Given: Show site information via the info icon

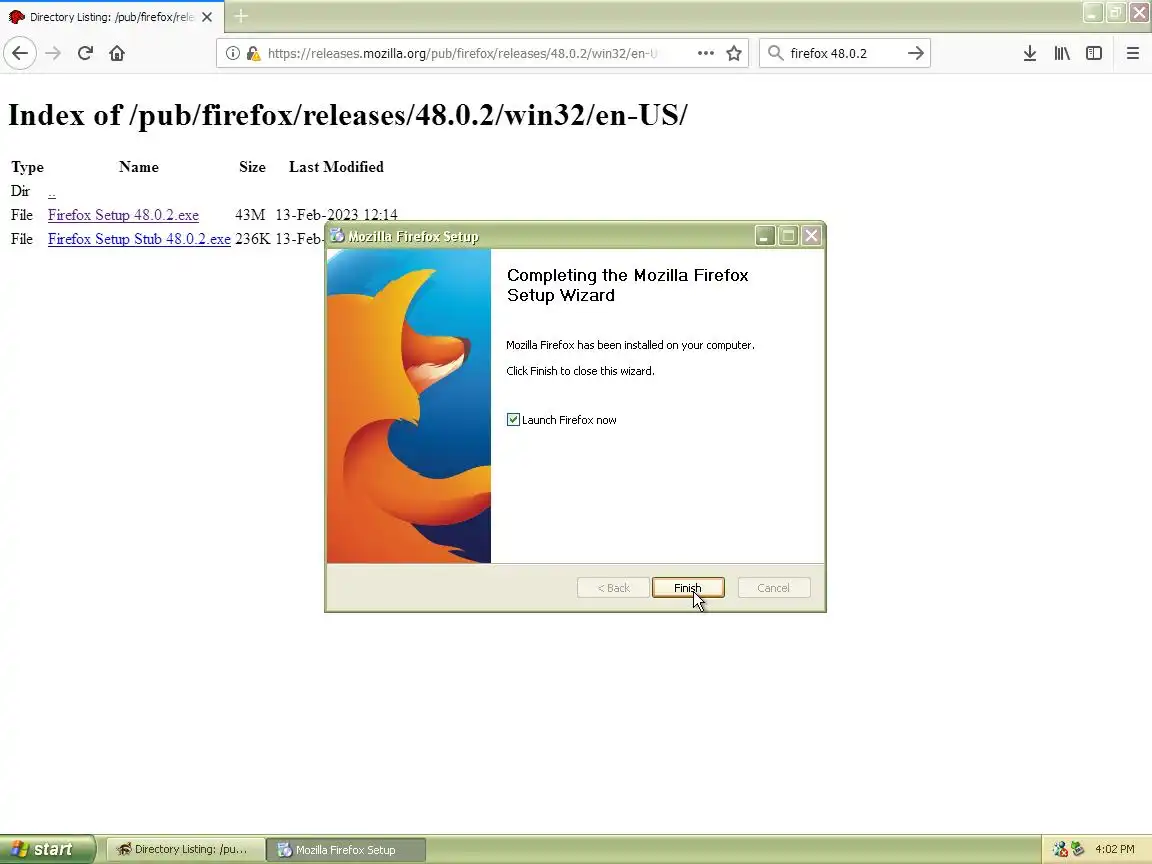Looking at the screenshot, I should pyautogui.click(x=232, y=53).
